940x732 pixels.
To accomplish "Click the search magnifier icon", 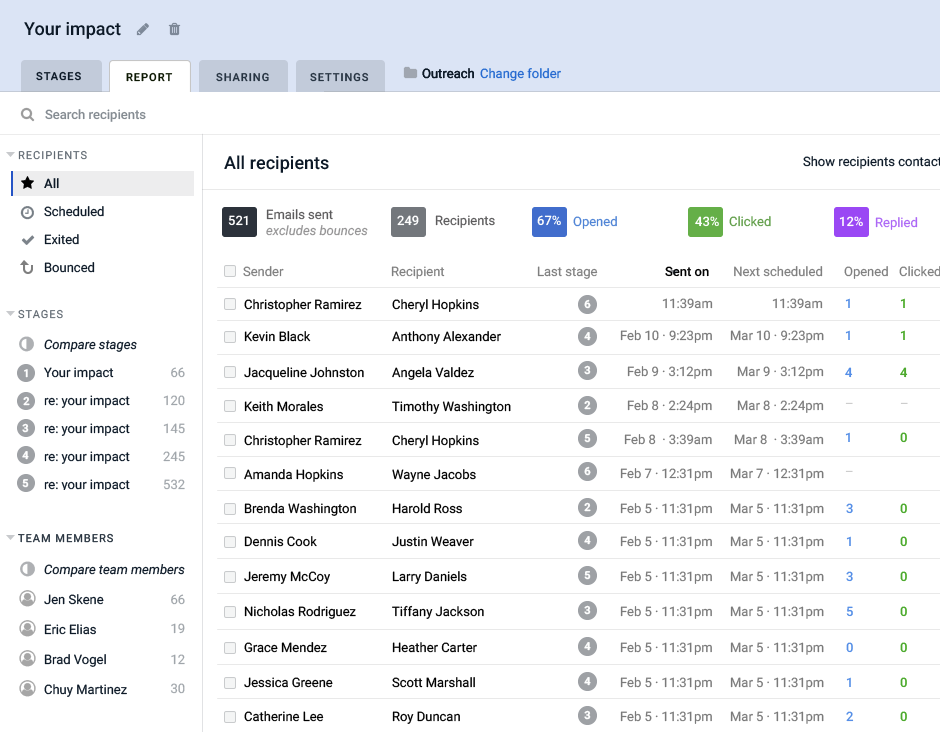I will [x=27, y=115].
